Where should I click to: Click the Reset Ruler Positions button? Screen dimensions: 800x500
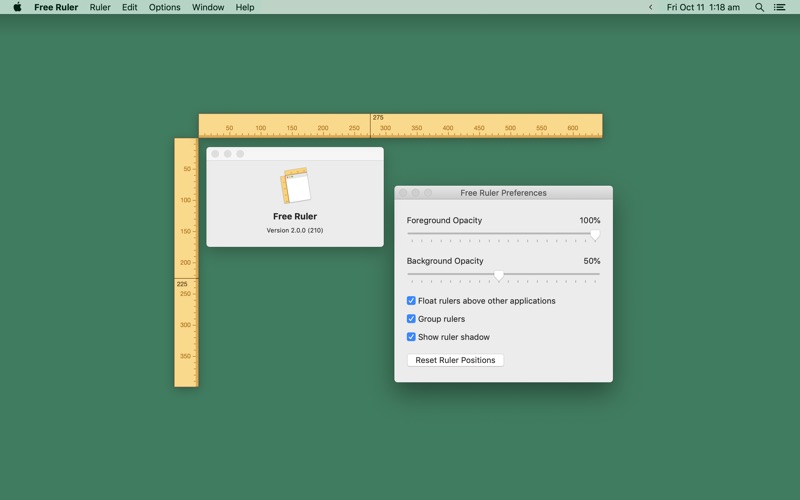455,360
